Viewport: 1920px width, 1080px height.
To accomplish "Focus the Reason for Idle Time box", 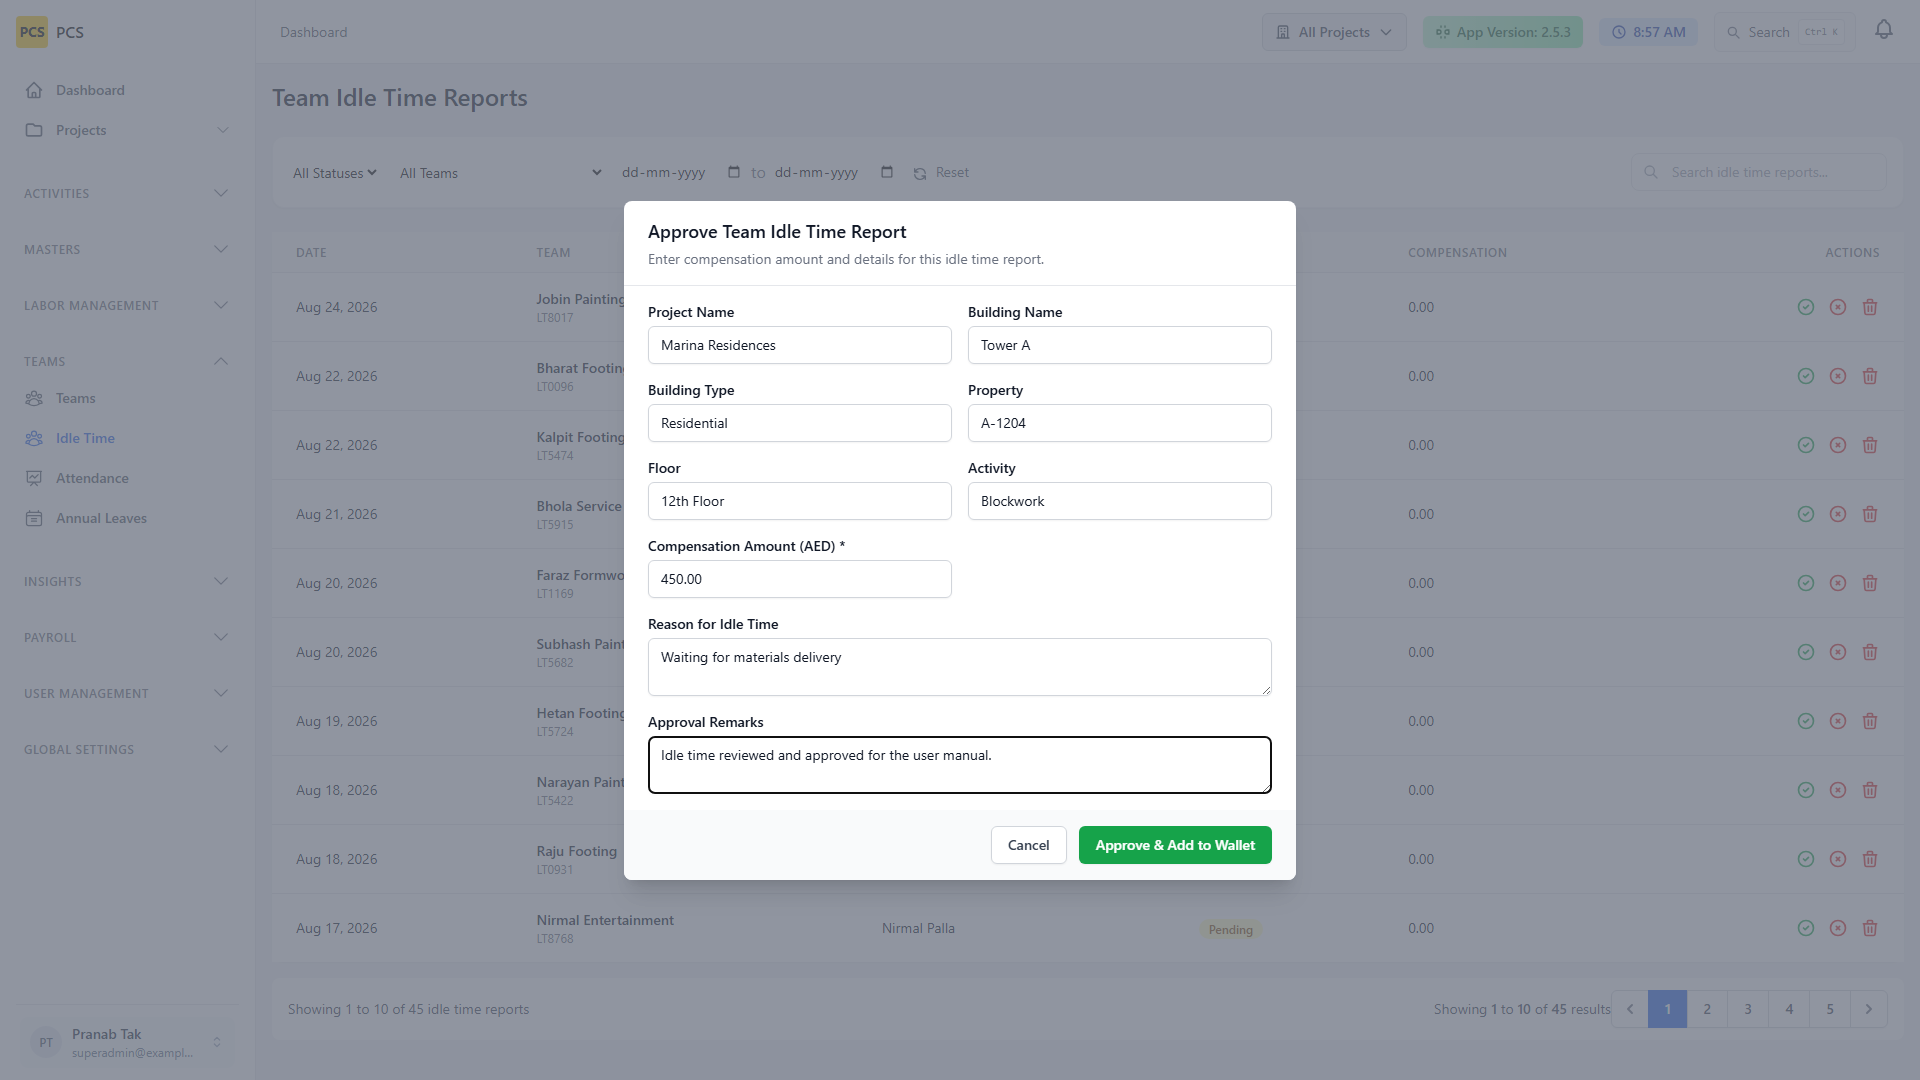I will point(960,667).
